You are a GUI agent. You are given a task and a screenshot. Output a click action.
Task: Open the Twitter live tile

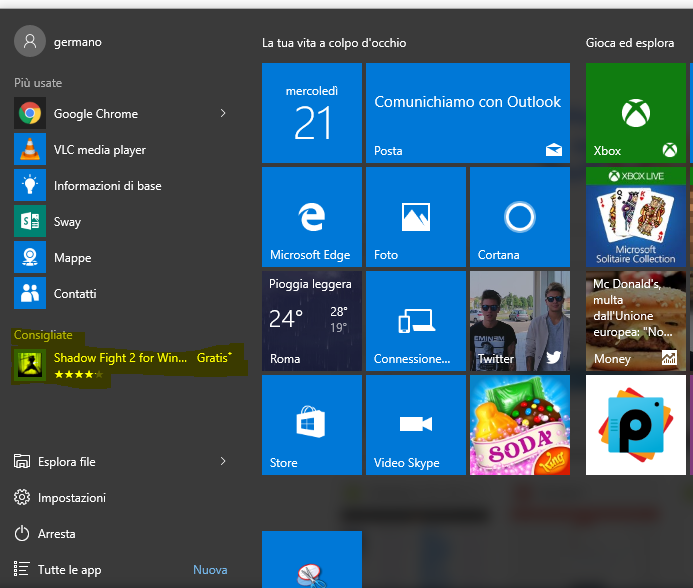[520, 321]
